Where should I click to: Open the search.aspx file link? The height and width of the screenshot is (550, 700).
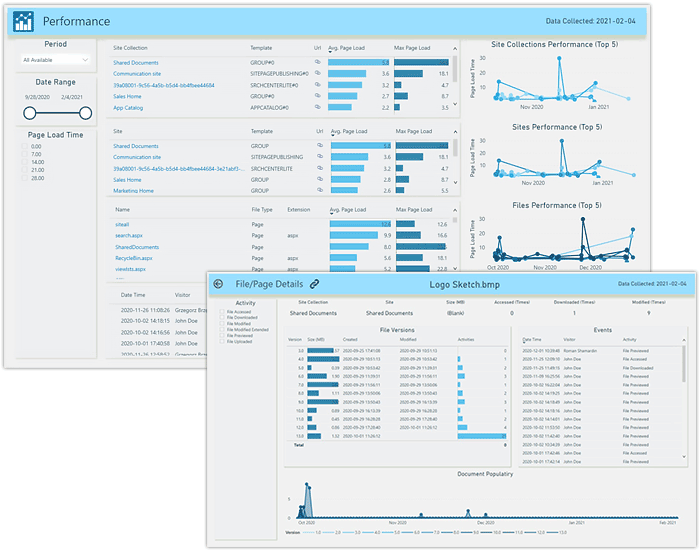130,236
